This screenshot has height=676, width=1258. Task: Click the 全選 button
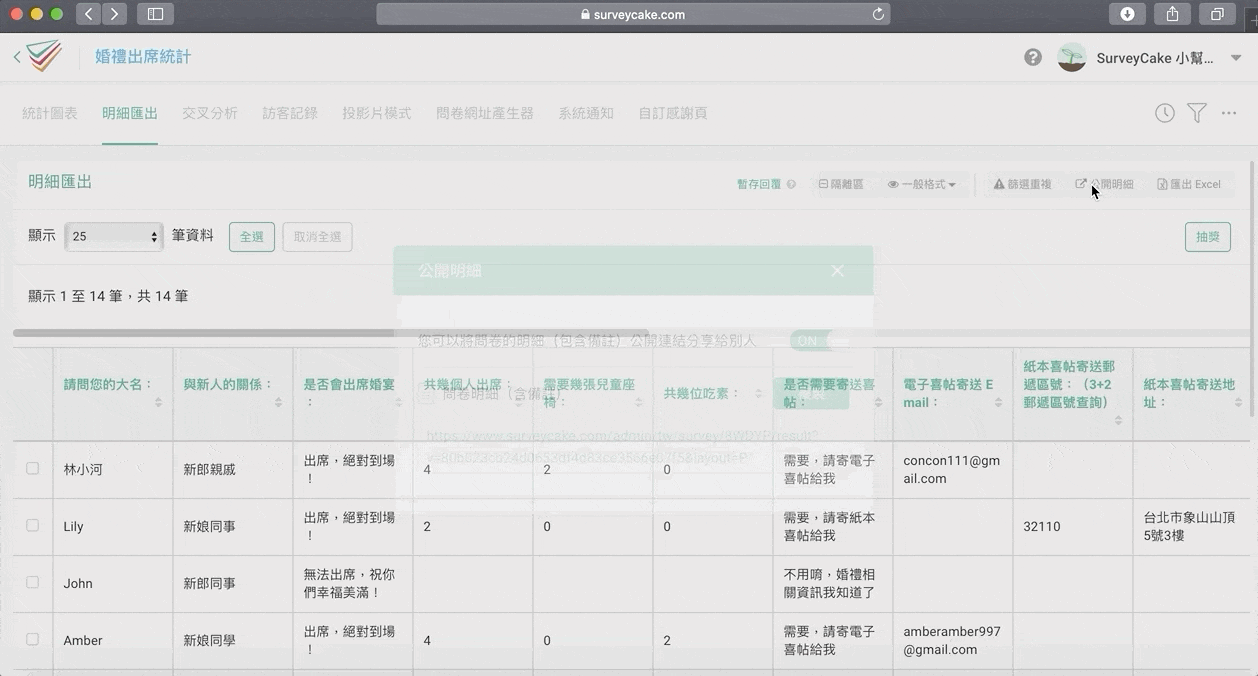[x=252, y=237]
